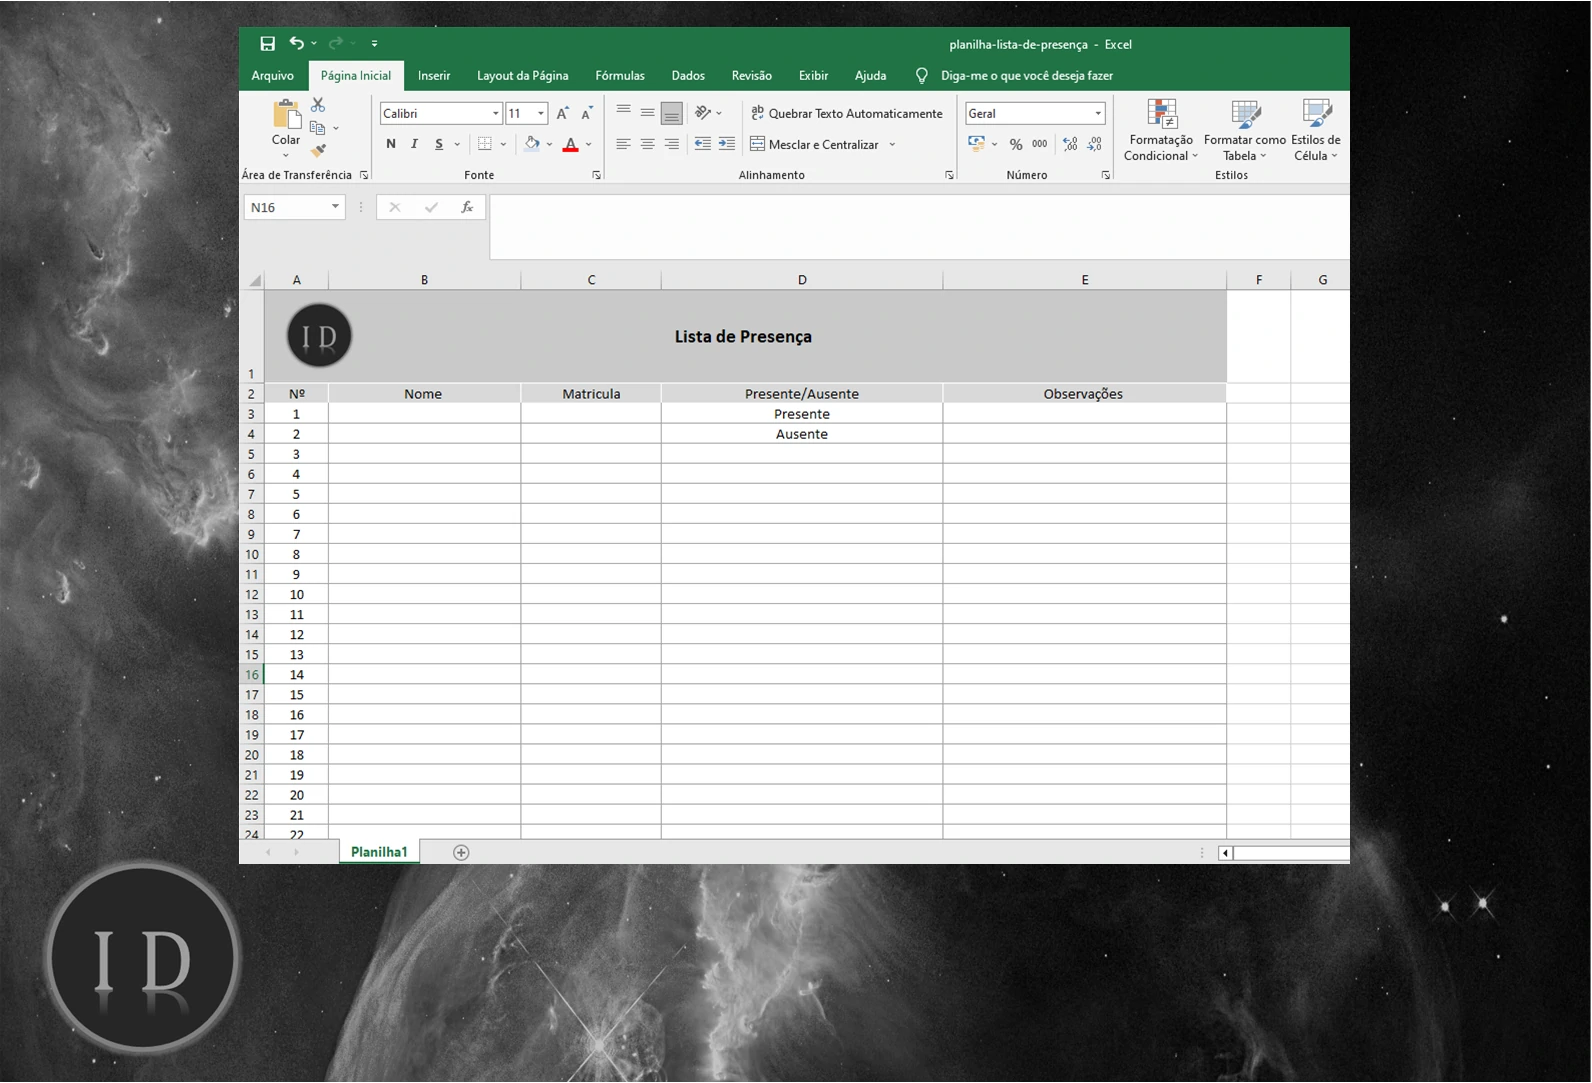Screen dimensions: 1592x1083
Task: Open the Fonte group dialog launcher
Action: (x=597, y=175)
